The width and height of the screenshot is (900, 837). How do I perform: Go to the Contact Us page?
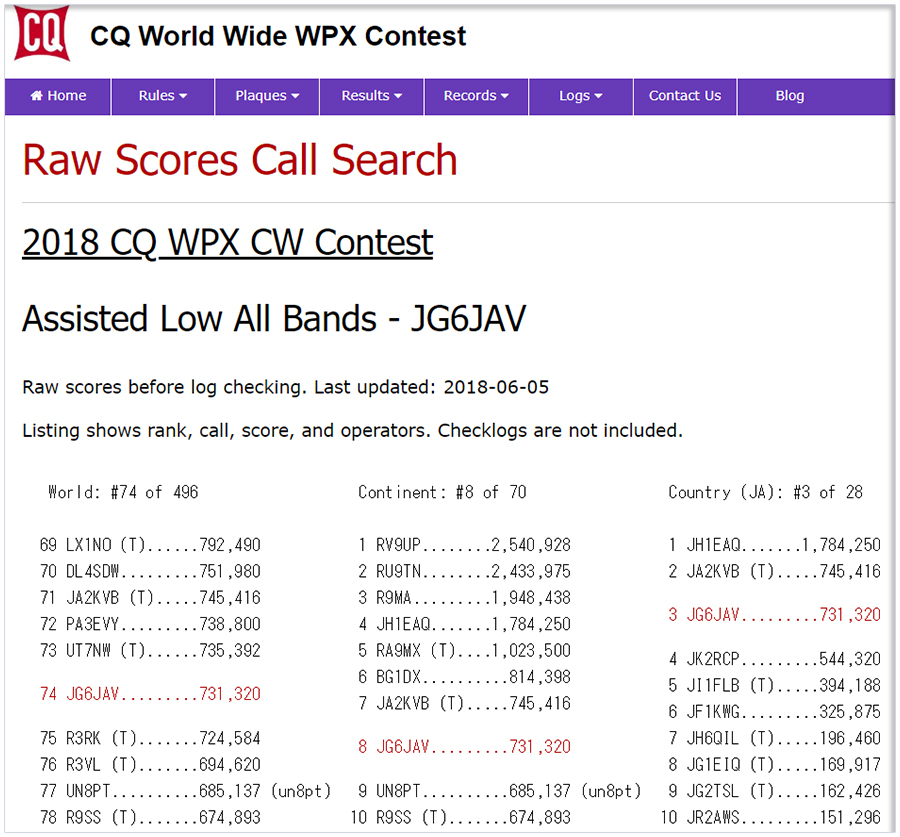[x=684, y=96]
